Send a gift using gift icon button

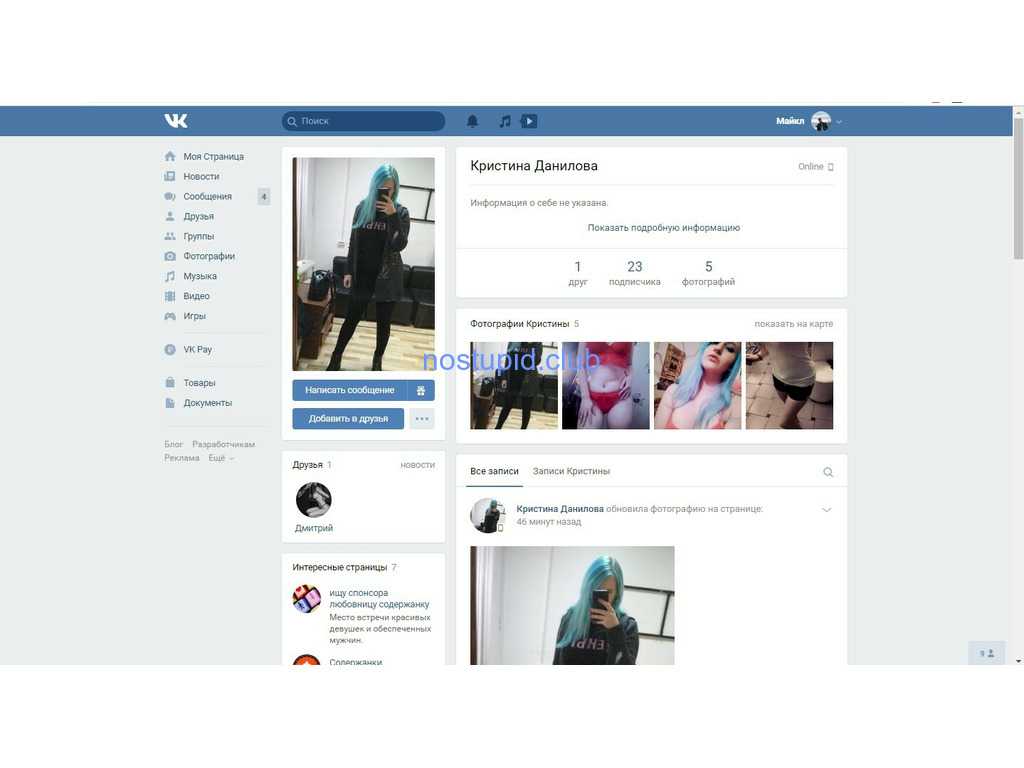(x=421, y=390)
